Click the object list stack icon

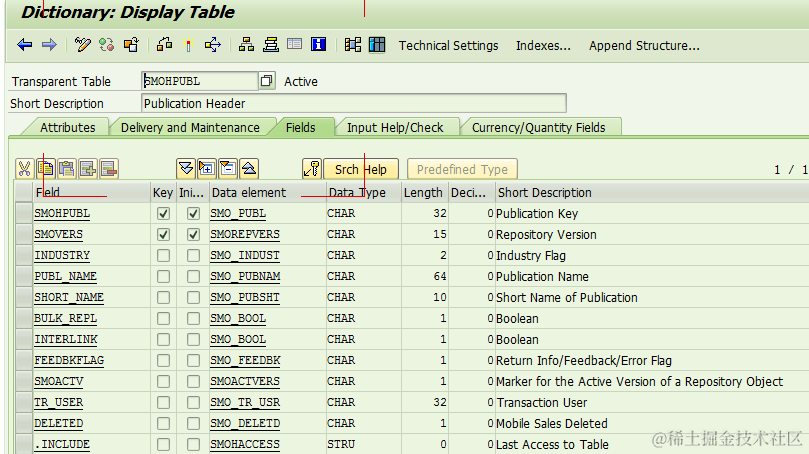point(271,45)
